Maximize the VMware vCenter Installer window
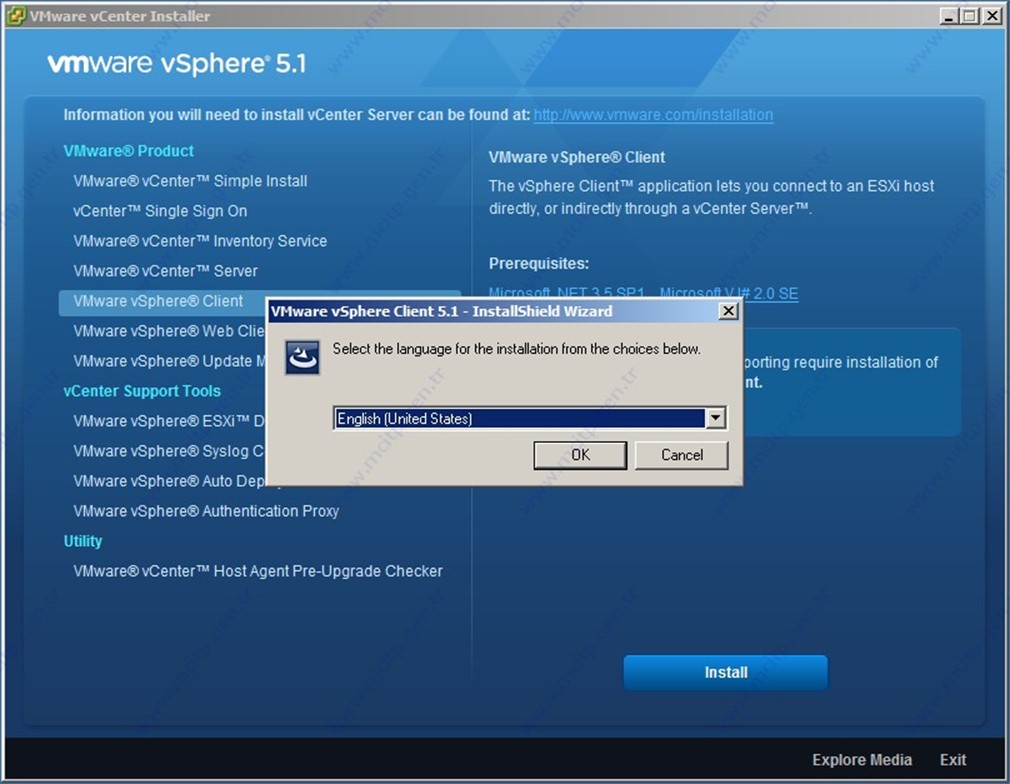 click(x=969, y=16)
